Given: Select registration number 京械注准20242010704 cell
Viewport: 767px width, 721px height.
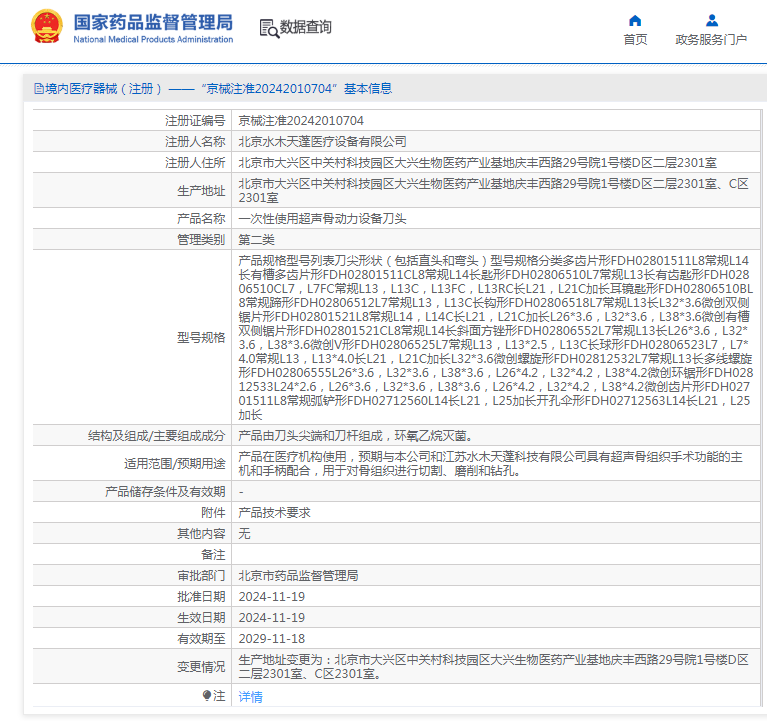Looking at the screenshot, I should click(301, 121).
